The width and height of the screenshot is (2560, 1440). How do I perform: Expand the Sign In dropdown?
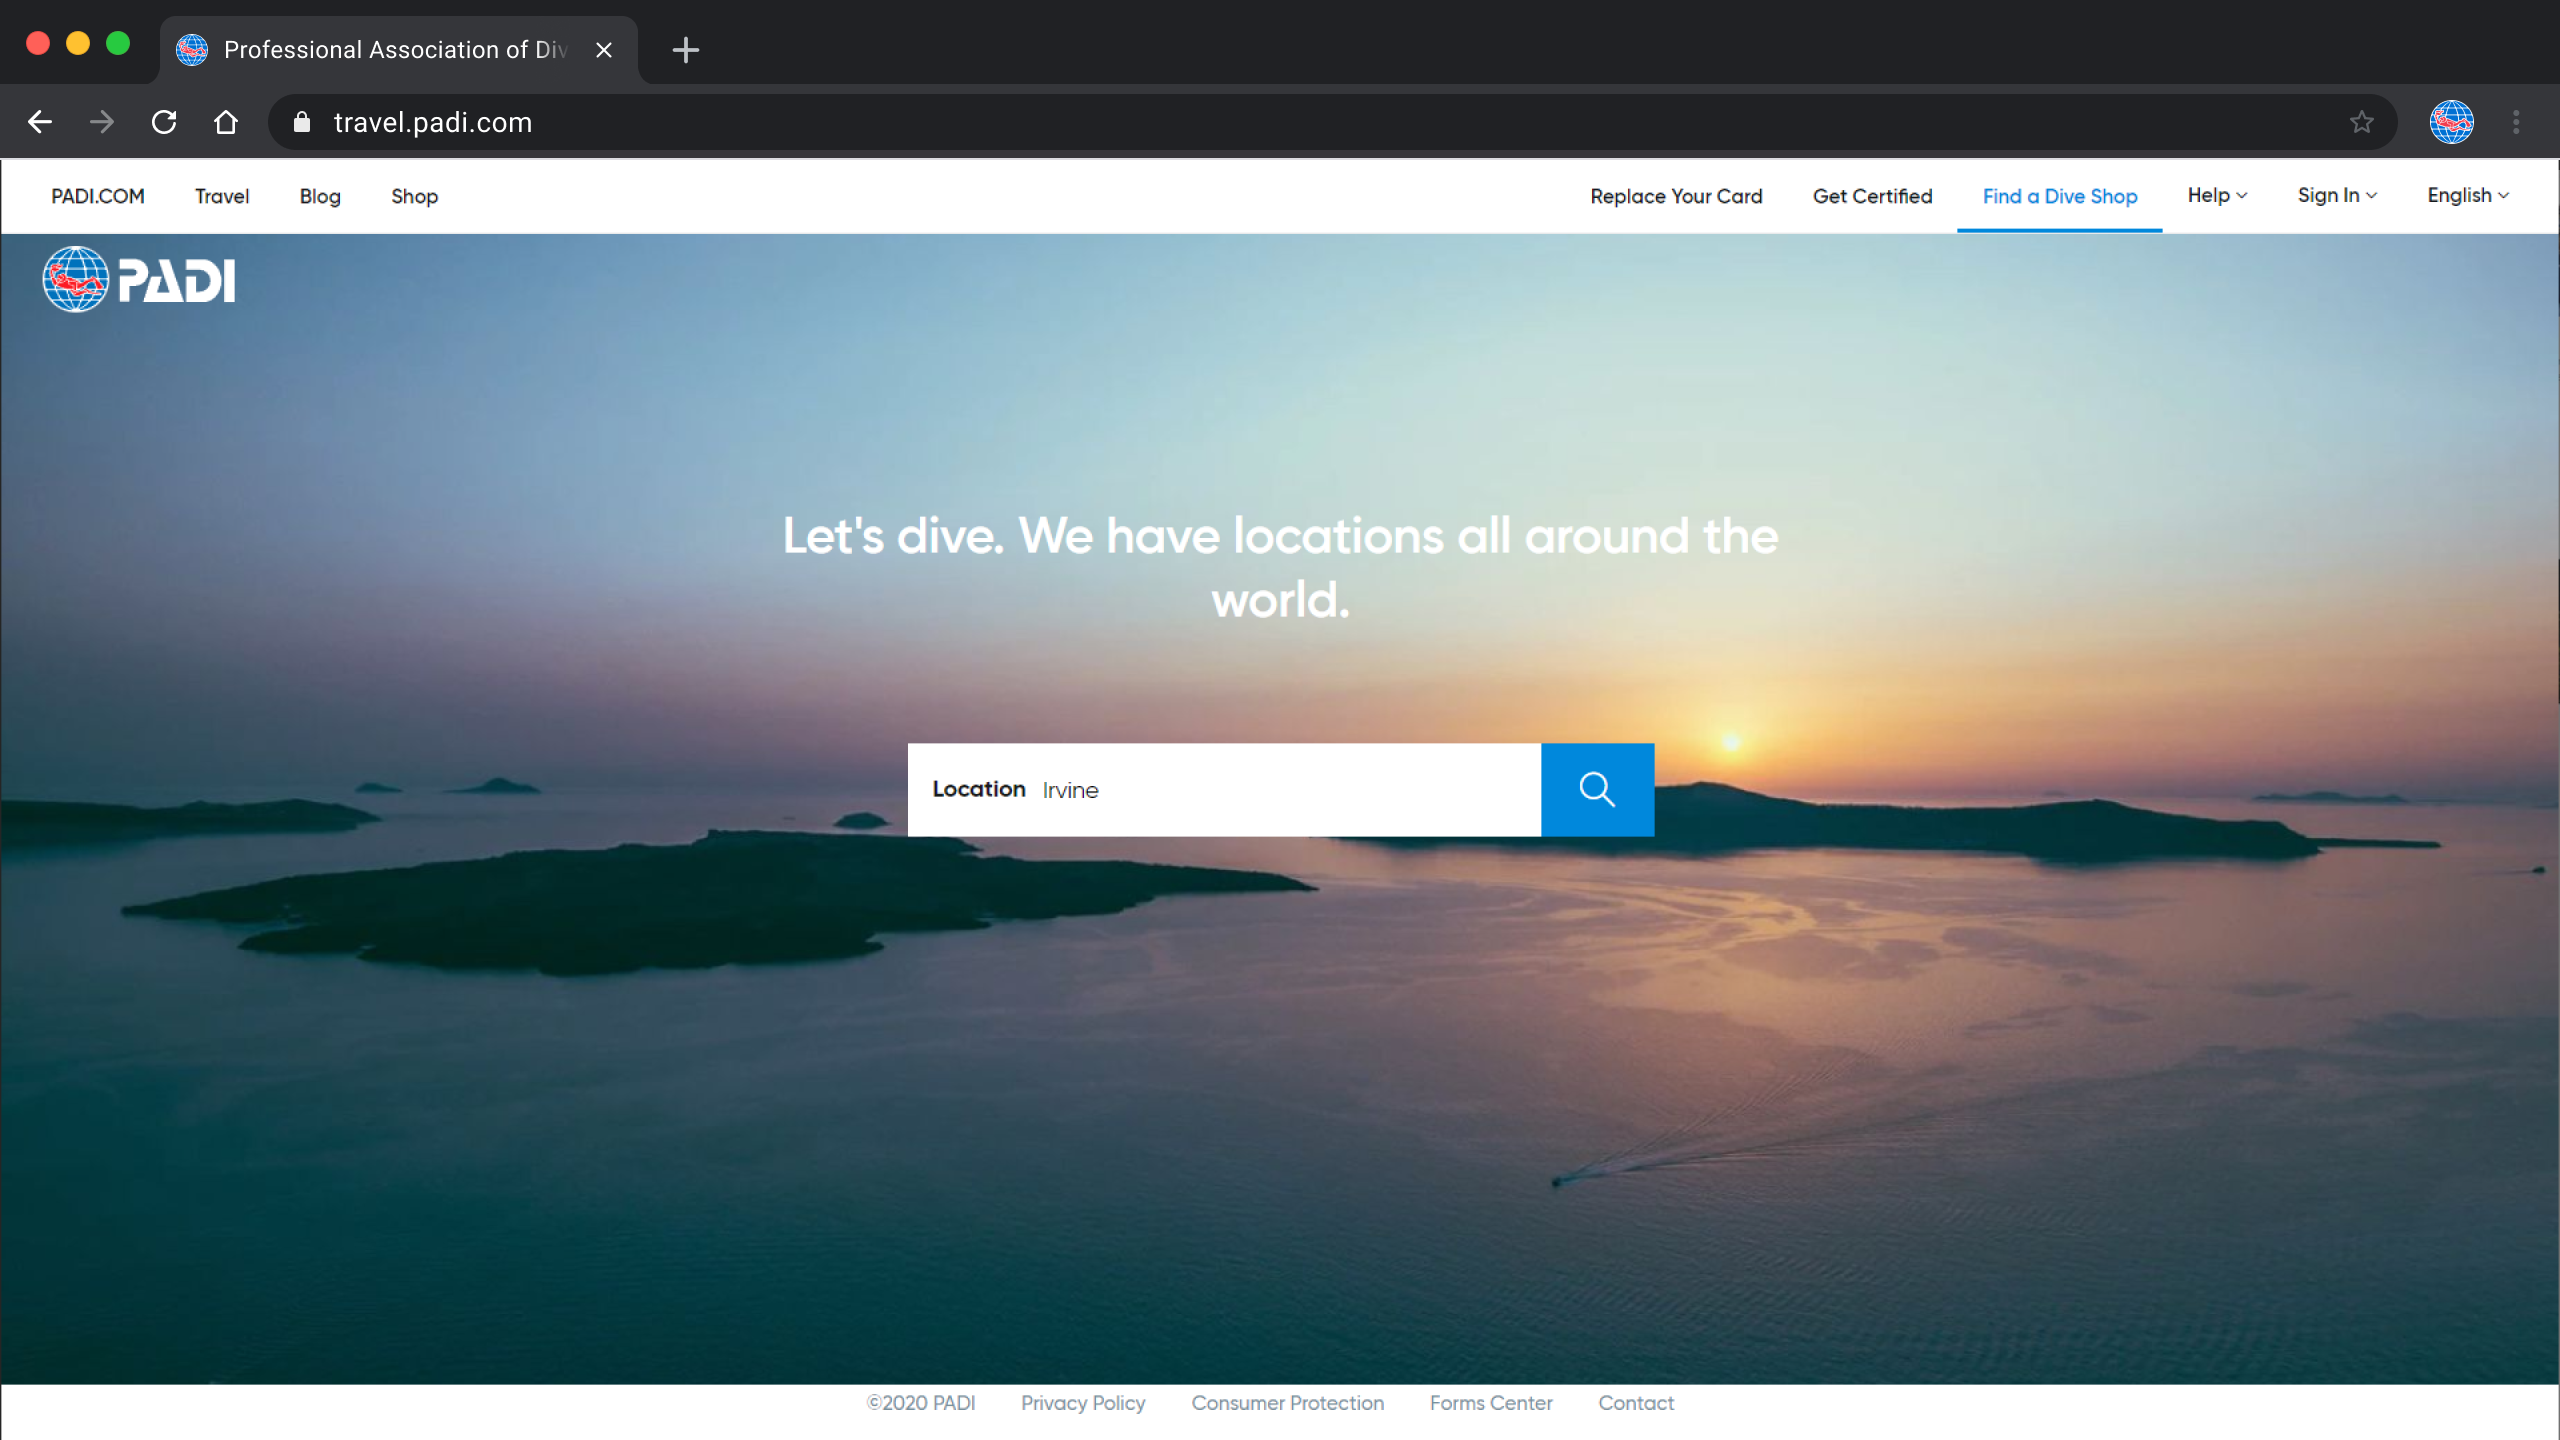tap(2336, 196)
